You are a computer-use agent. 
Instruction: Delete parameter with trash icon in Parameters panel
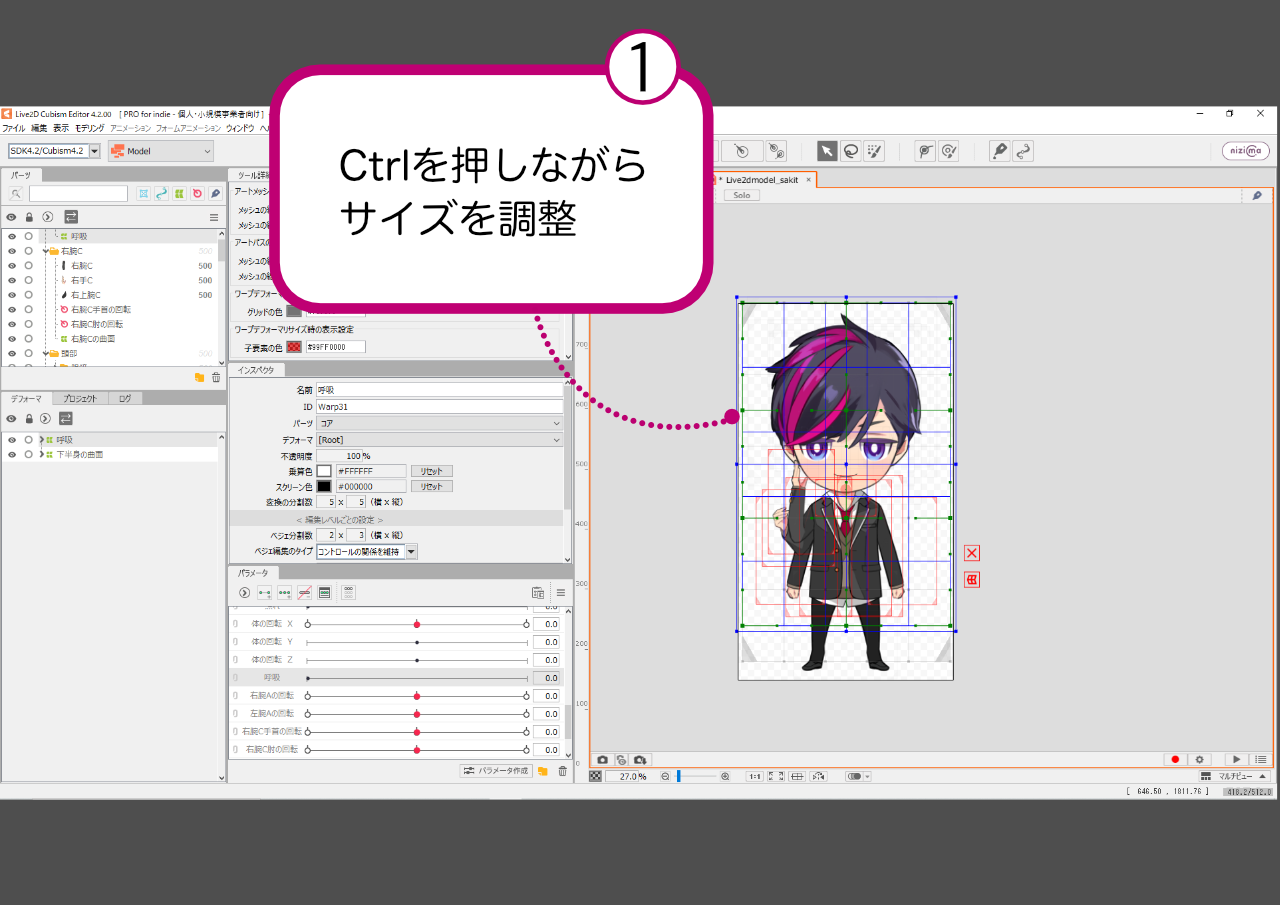[x=562, y=771]
